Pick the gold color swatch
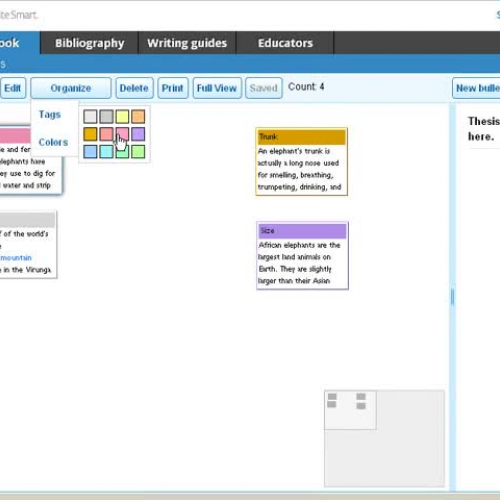The image size is (500, 500). [x=90, y=134]
